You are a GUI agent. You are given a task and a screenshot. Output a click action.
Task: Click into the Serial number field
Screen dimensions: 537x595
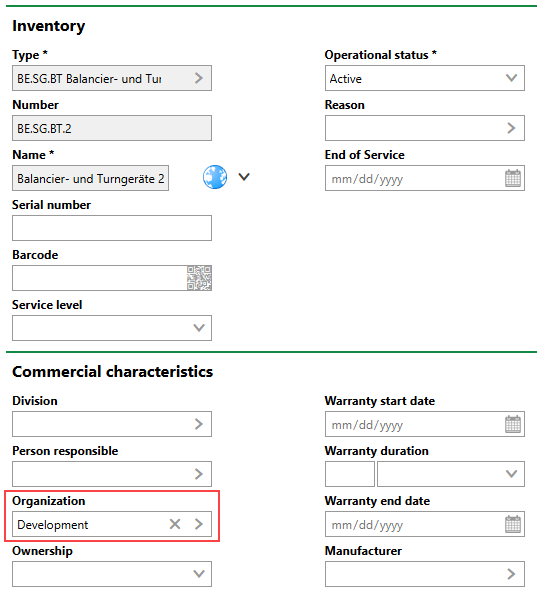[112, 228]
